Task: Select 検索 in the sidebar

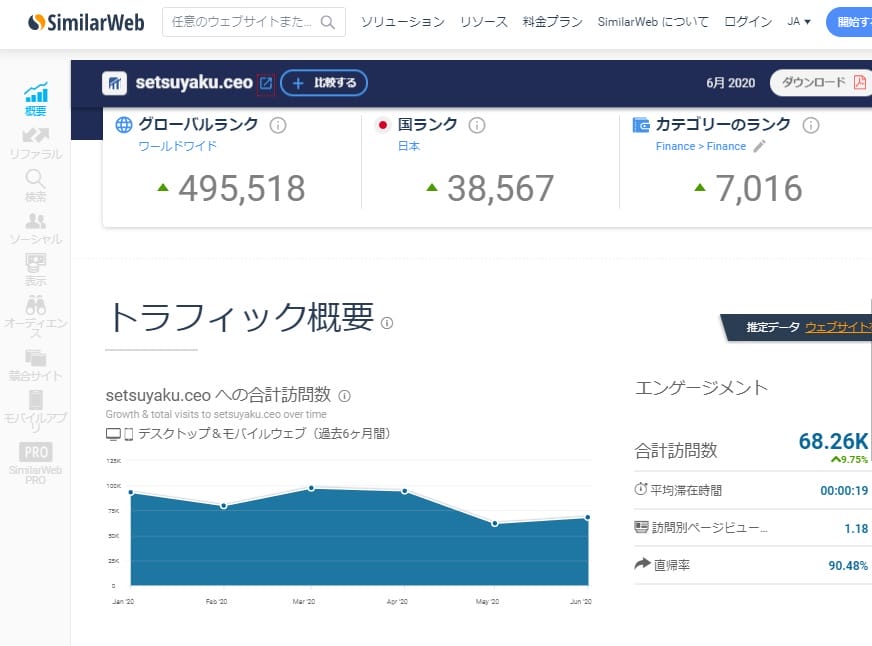Action: (x=36, y=186)
